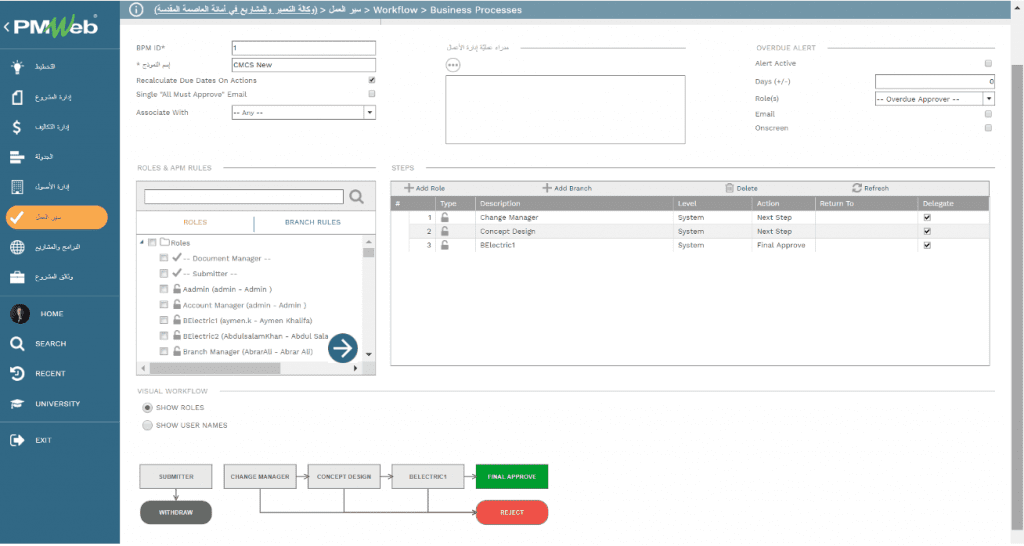Click the lock icon for BElectric1 step
Viewport: 1024px width, 546px height.
coord(445,245)
